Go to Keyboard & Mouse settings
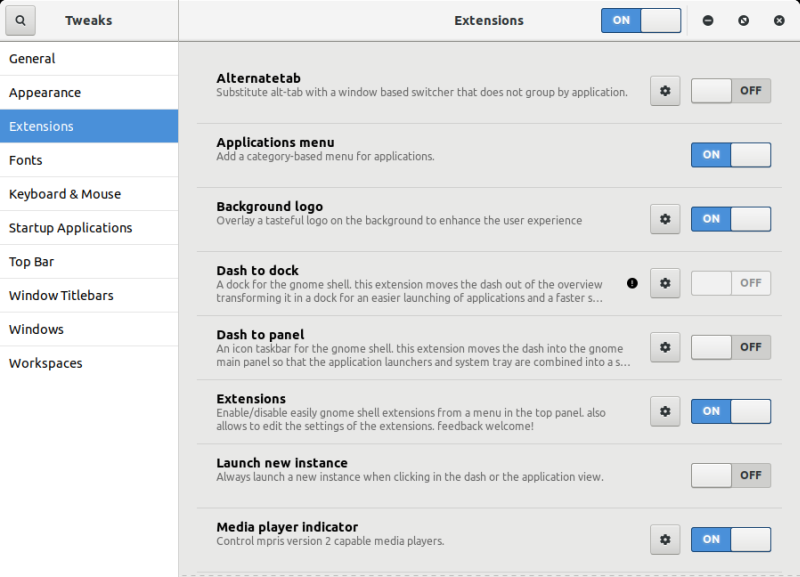This screenshot has height=577, width=800. (89, 194)
